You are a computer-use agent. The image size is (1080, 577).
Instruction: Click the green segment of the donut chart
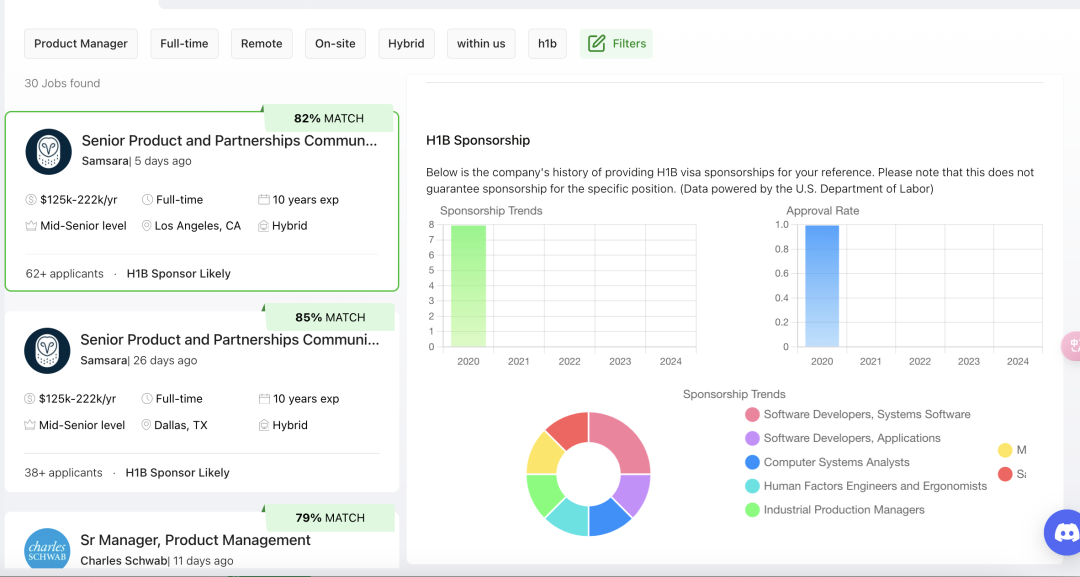click(543, 492)
